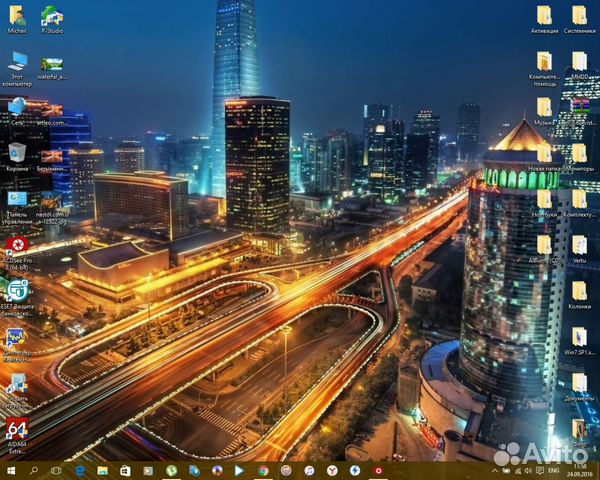600x480 pixels.
Task: Open Action Center notifications icon
Action: pyautogui.click(x=540, y=471)
